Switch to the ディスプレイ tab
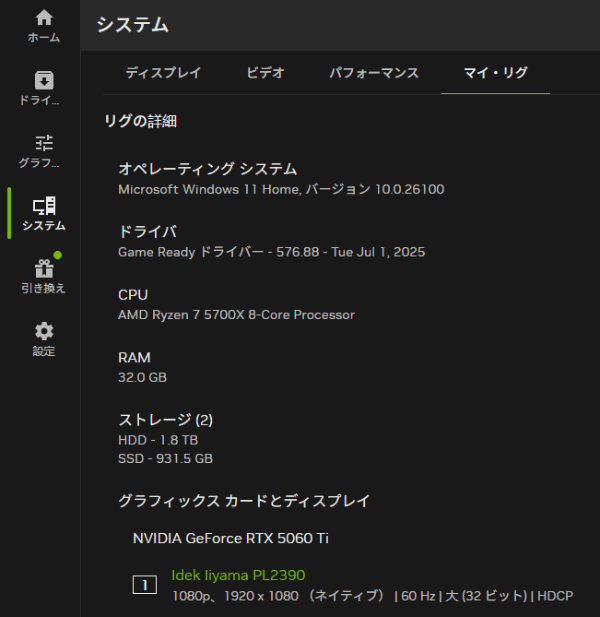The height and width of the screenshot is (617, 600). [163, 73]
